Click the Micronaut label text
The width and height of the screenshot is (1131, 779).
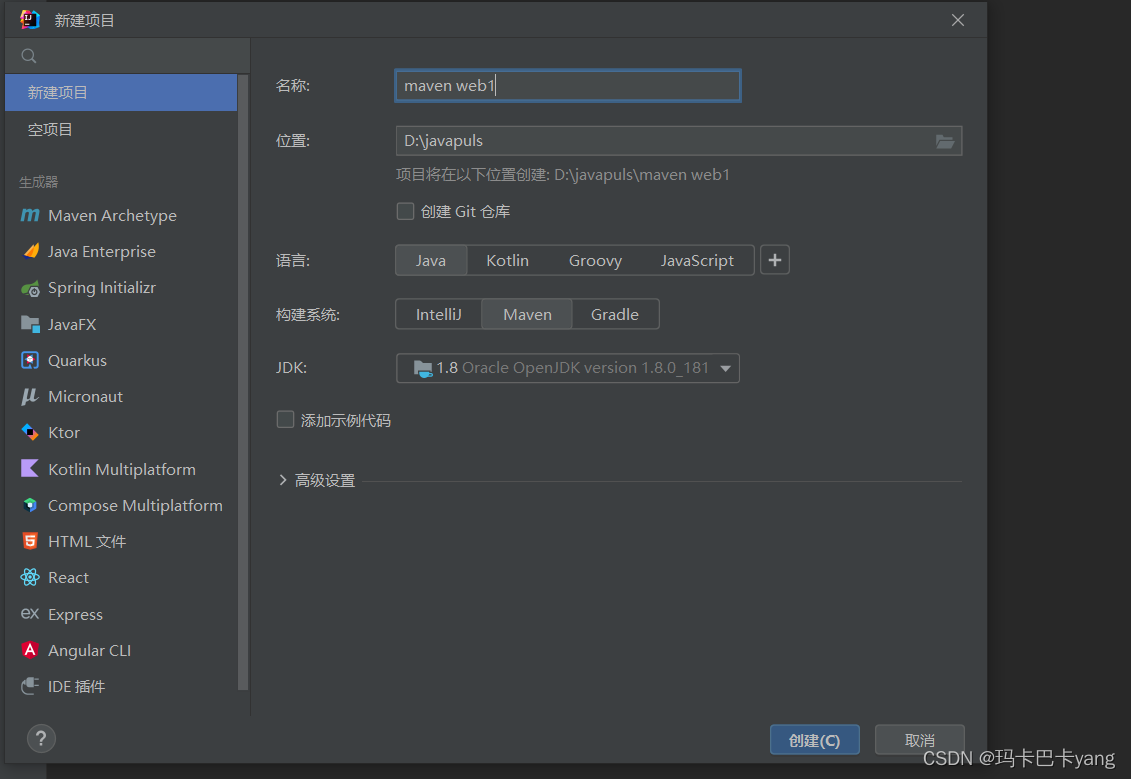pyautogui.click(x=85, y=396)
